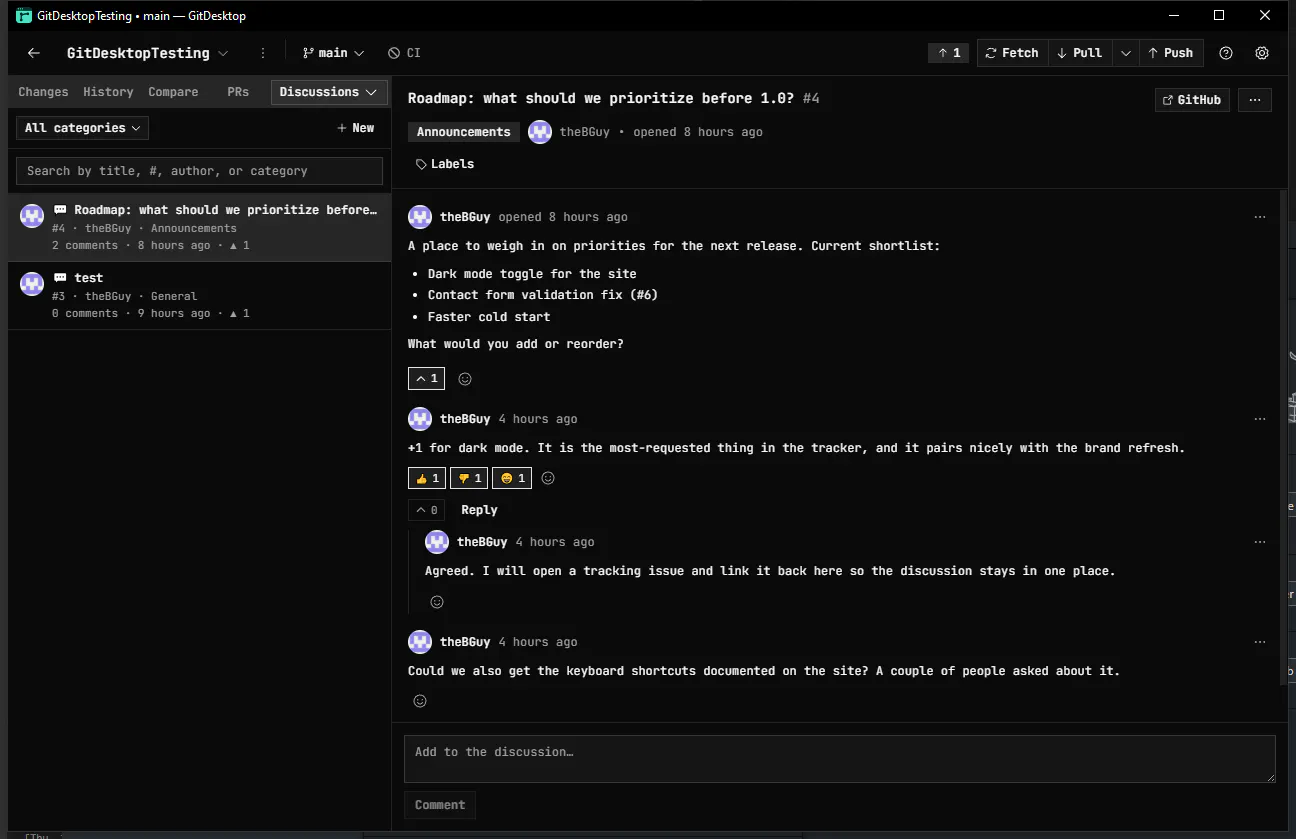Switch to the PRs tab

pyautogui.click(x=238, y=92)
